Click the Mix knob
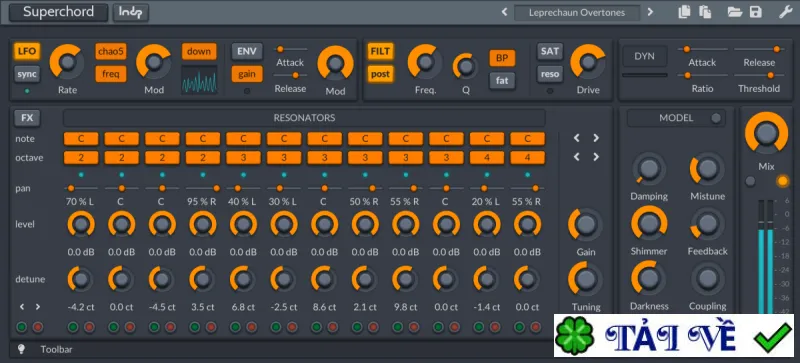The width and height of the screenshot is (800, 363). click(766, 134)
